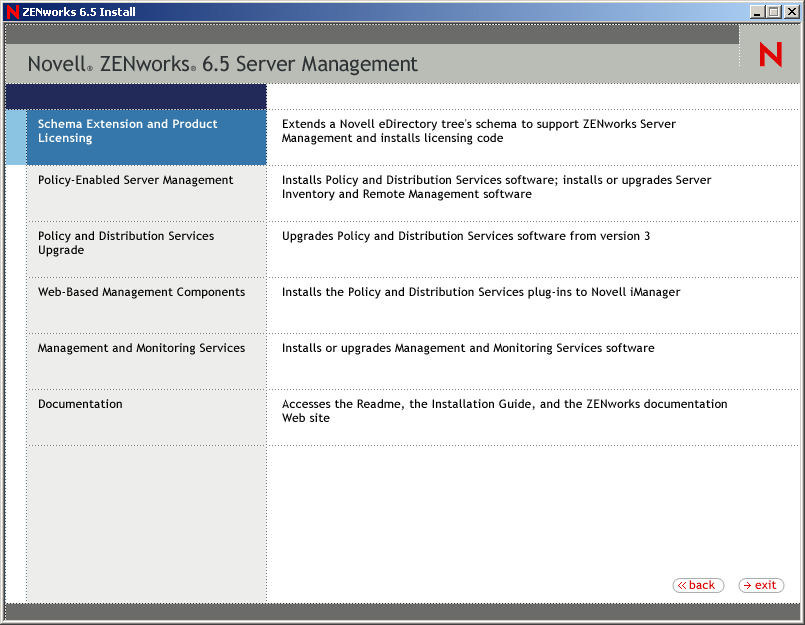The width and height of the screenshot is (805, 625).
Task: Click the "back" button
Action: (x=698, y=585)
